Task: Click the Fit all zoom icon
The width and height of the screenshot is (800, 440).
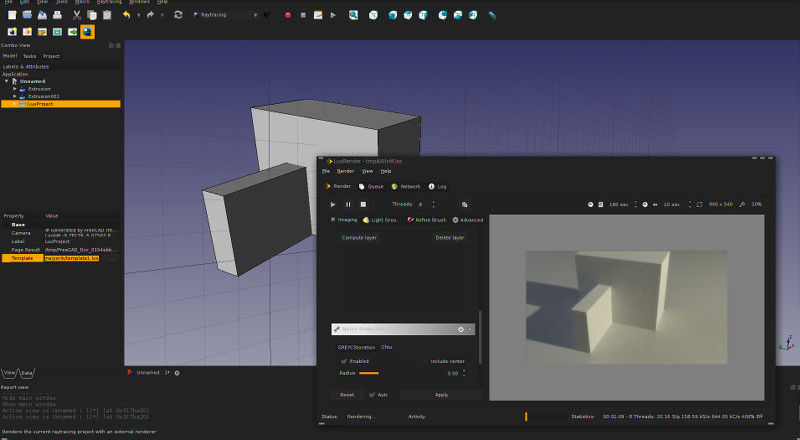Action: click(353, 15)
